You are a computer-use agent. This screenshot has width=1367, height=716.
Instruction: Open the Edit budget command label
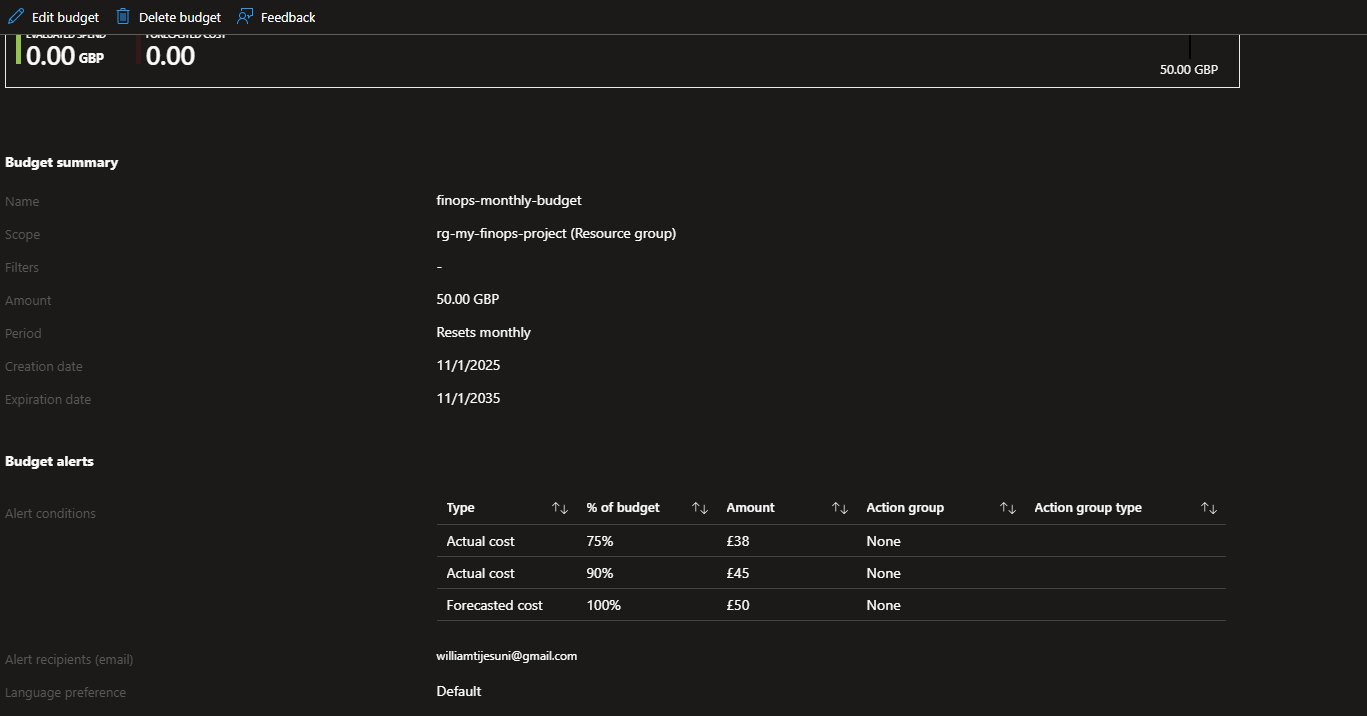tap(66, 17)
